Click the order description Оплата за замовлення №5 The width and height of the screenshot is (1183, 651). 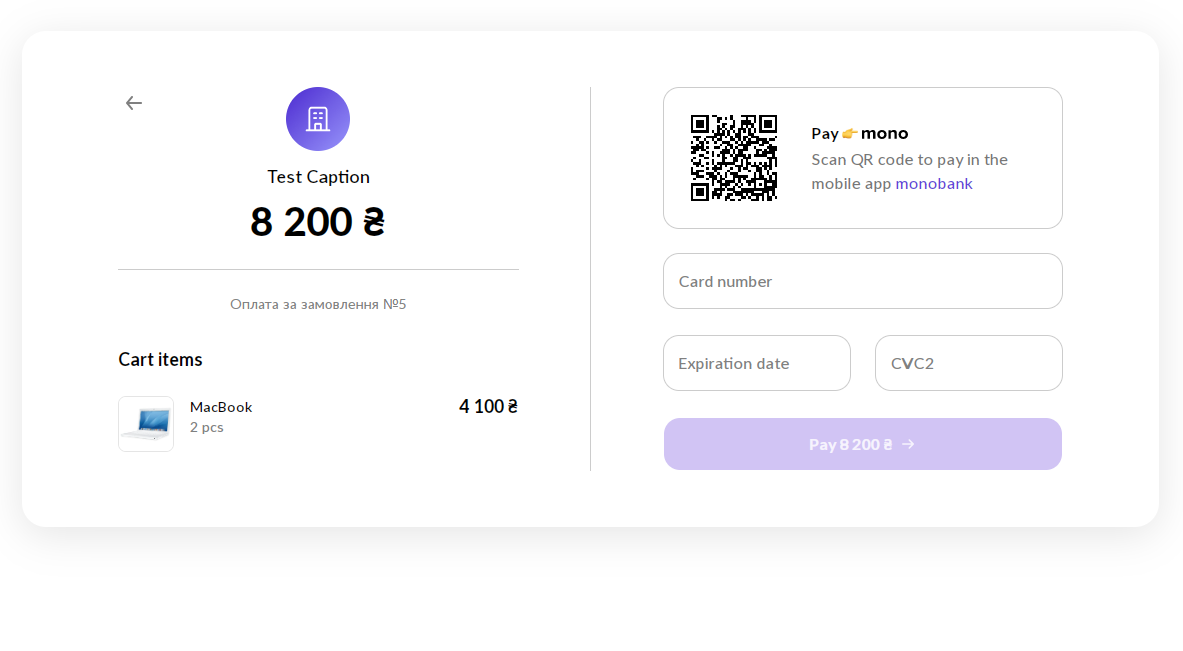[318, 304]
